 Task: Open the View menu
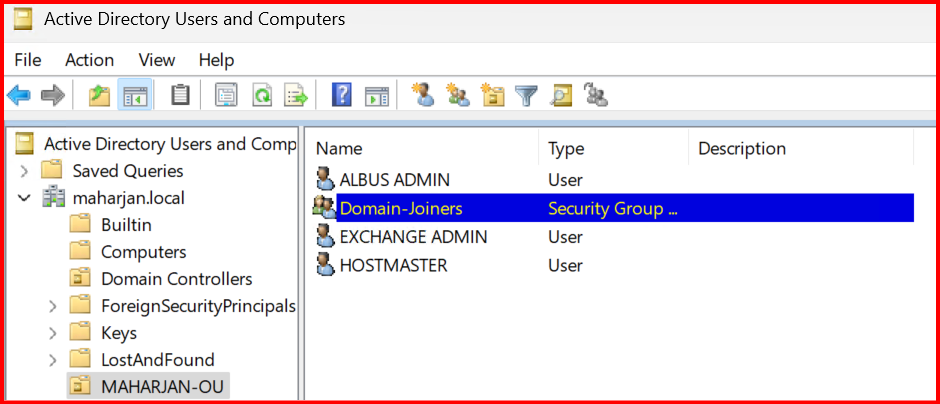click(156, 60)
